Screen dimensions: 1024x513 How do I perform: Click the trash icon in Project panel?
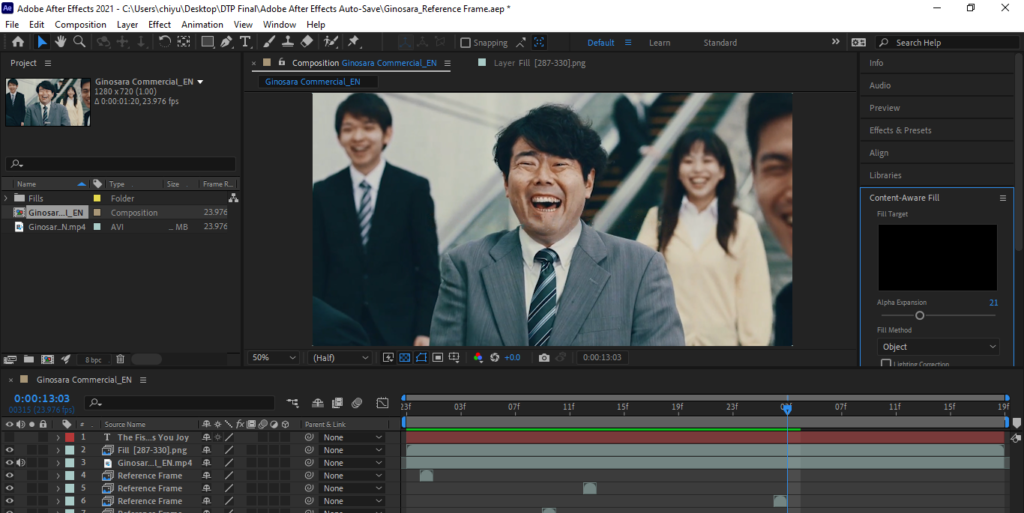(x=120, y=359)
